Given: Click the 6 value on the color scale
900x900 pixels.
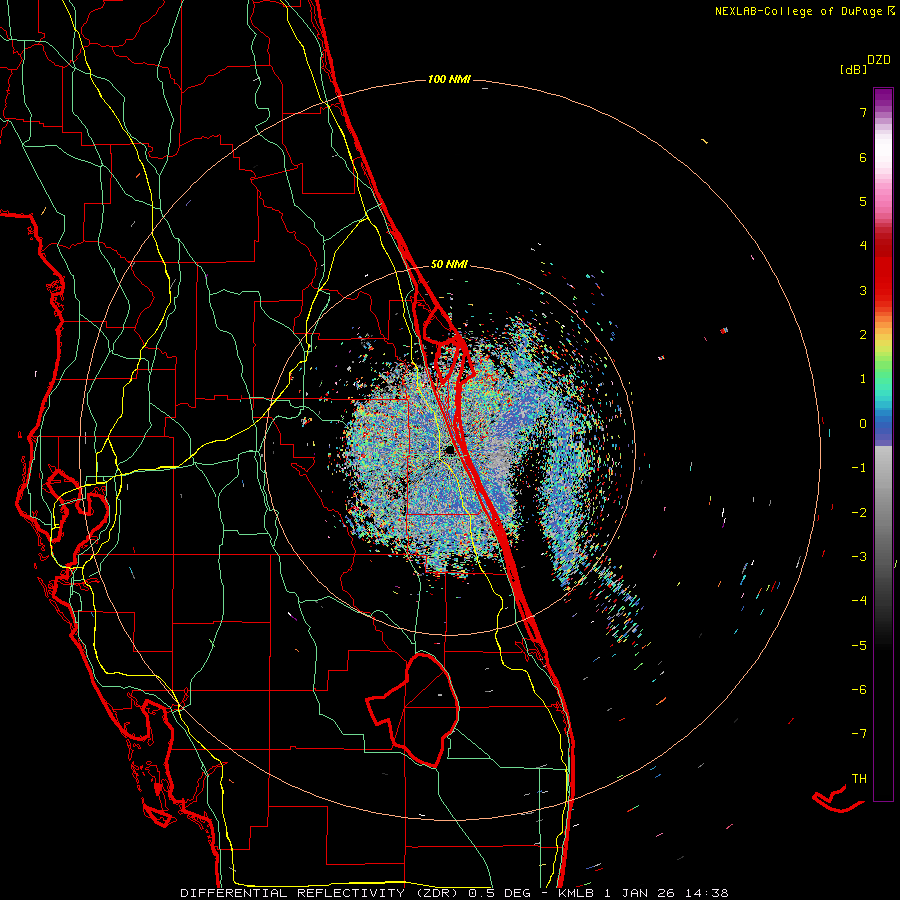Looking at the screenshot, I should point(863,157).
